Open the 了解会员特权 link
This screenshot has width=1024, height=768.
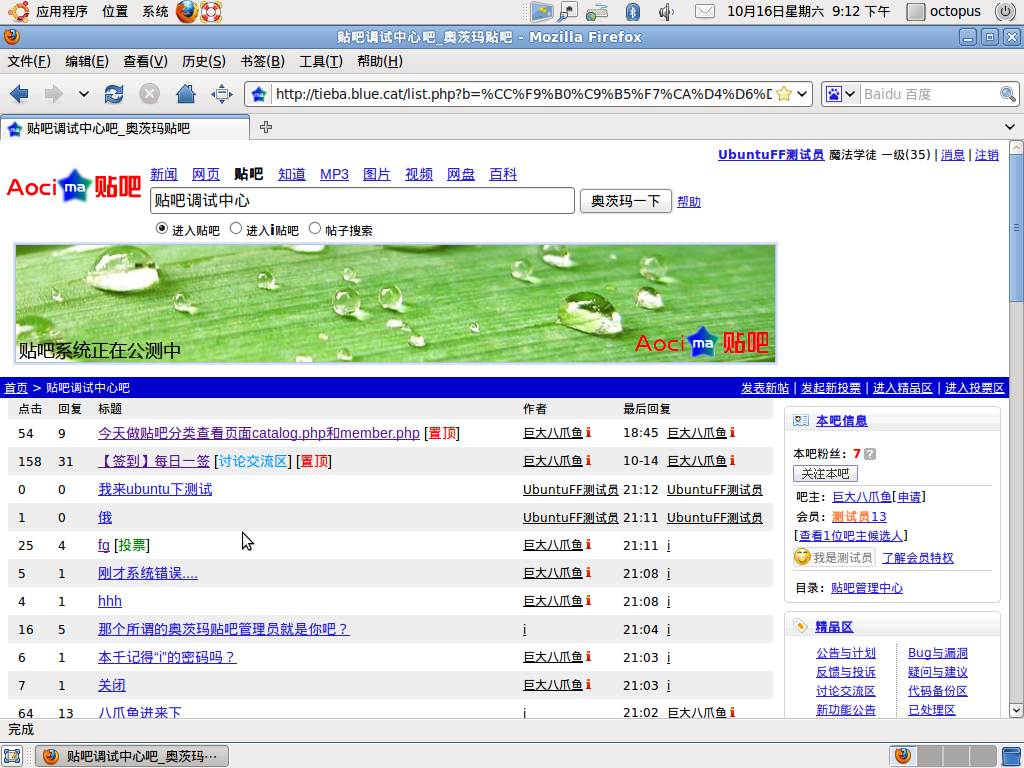[918, 558]
